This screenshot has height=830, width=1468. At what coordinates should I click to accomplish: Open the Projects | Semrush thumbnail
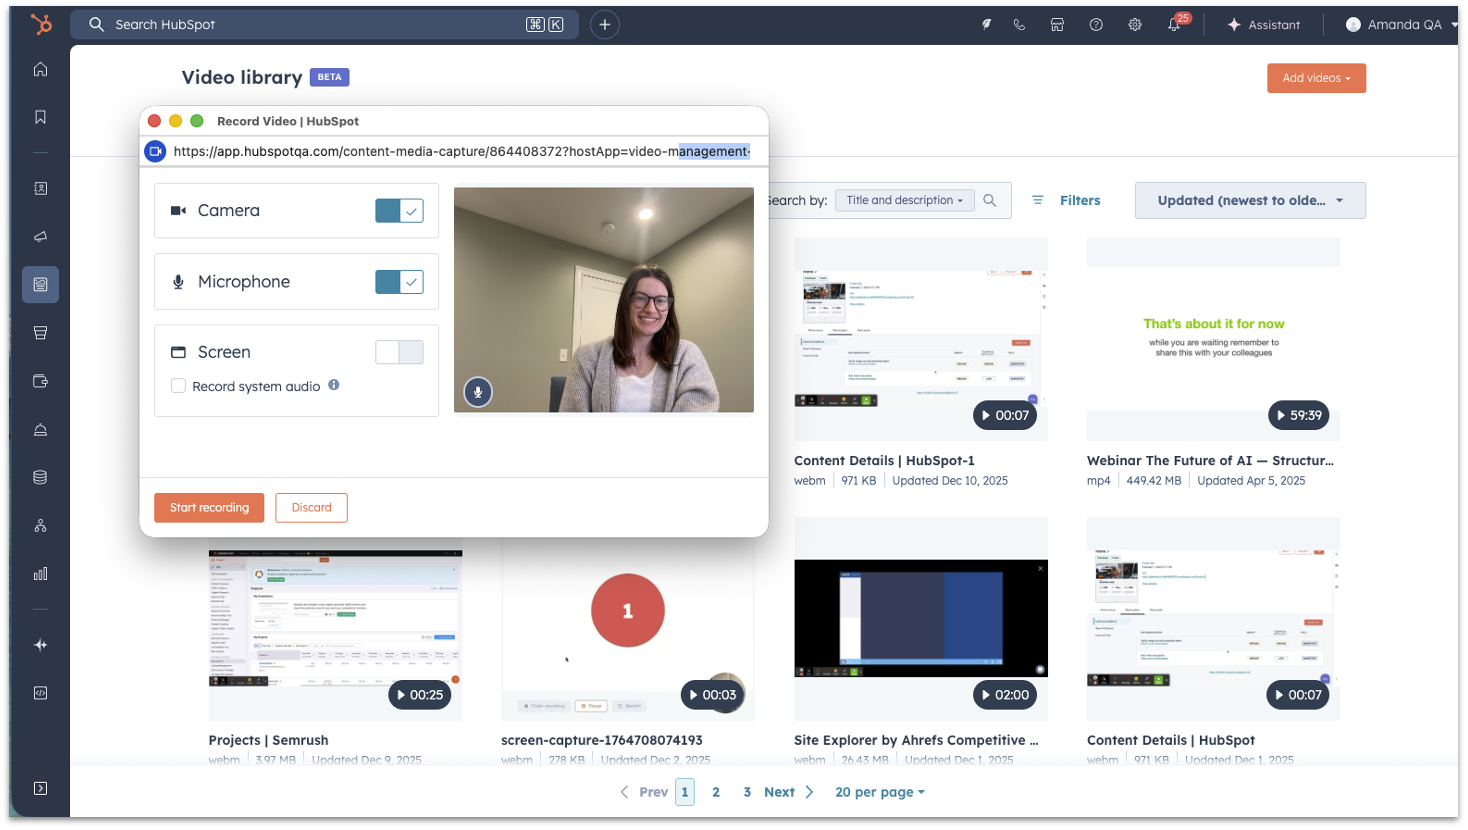pyautogui.click(x=335, y=635)
